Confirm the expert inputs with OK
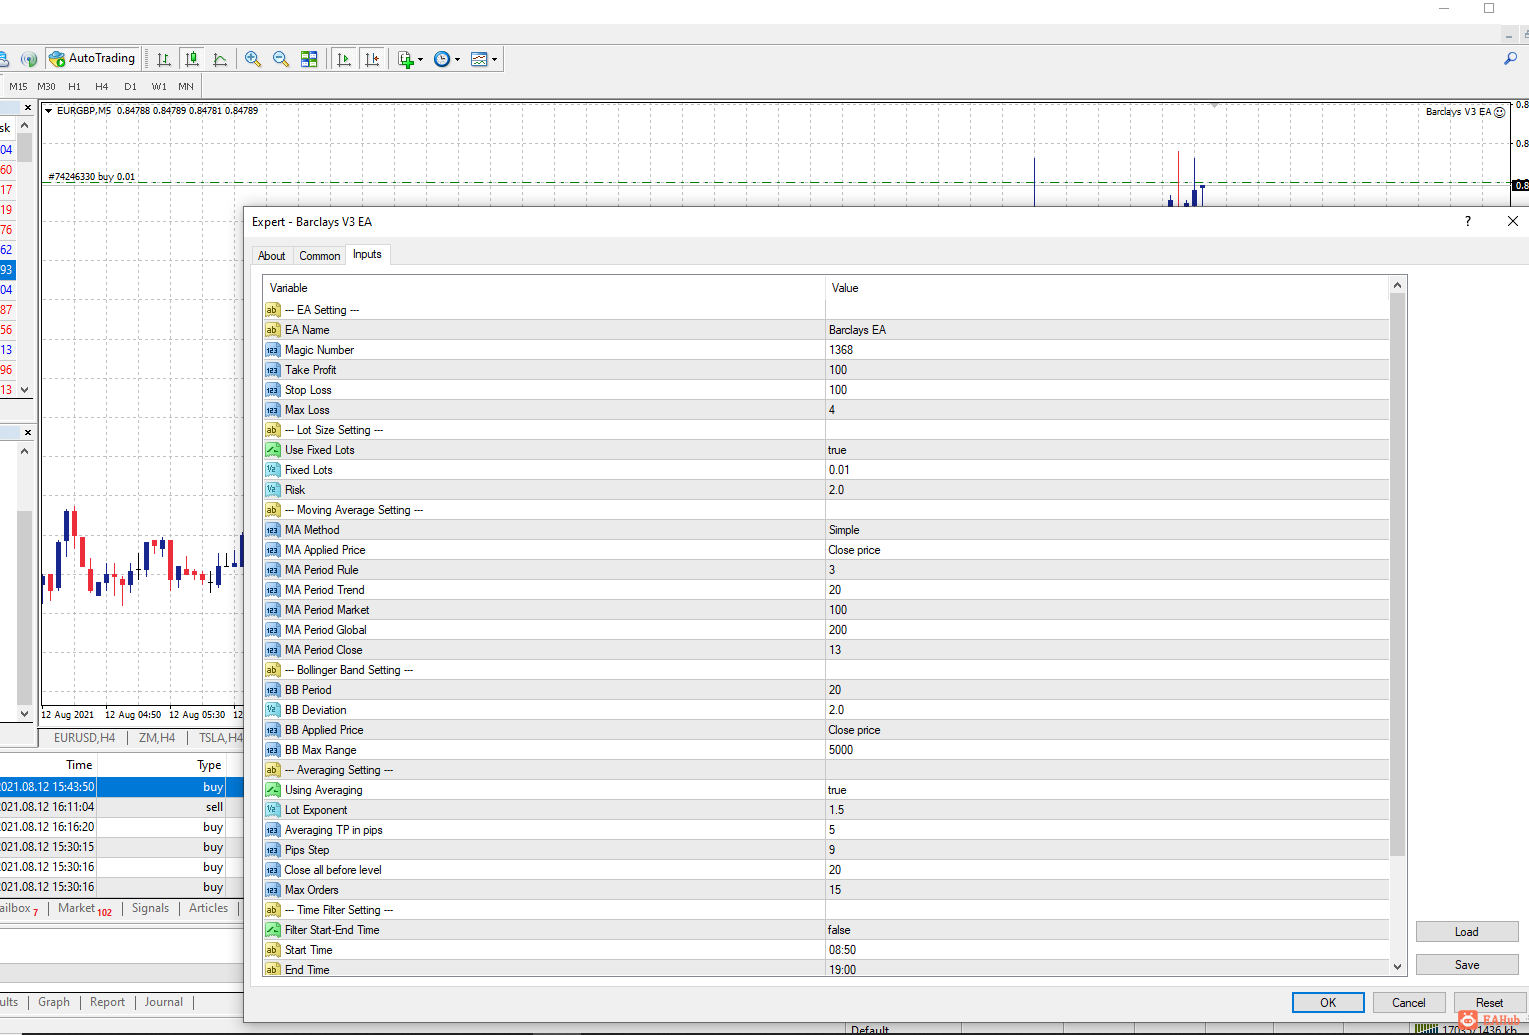Viewport: 1529px width, 1035px height. coord(1328,1003)
